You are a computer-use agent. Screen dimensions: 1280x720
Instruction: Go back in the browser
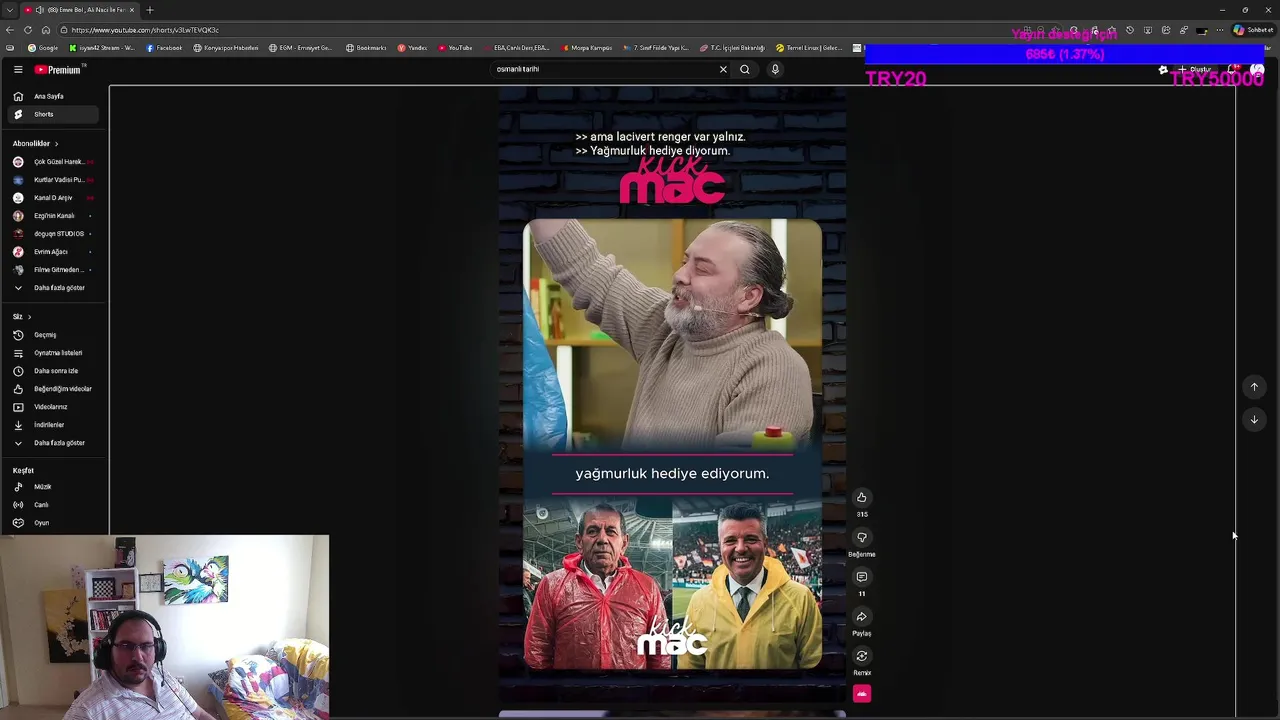[11, 30]
